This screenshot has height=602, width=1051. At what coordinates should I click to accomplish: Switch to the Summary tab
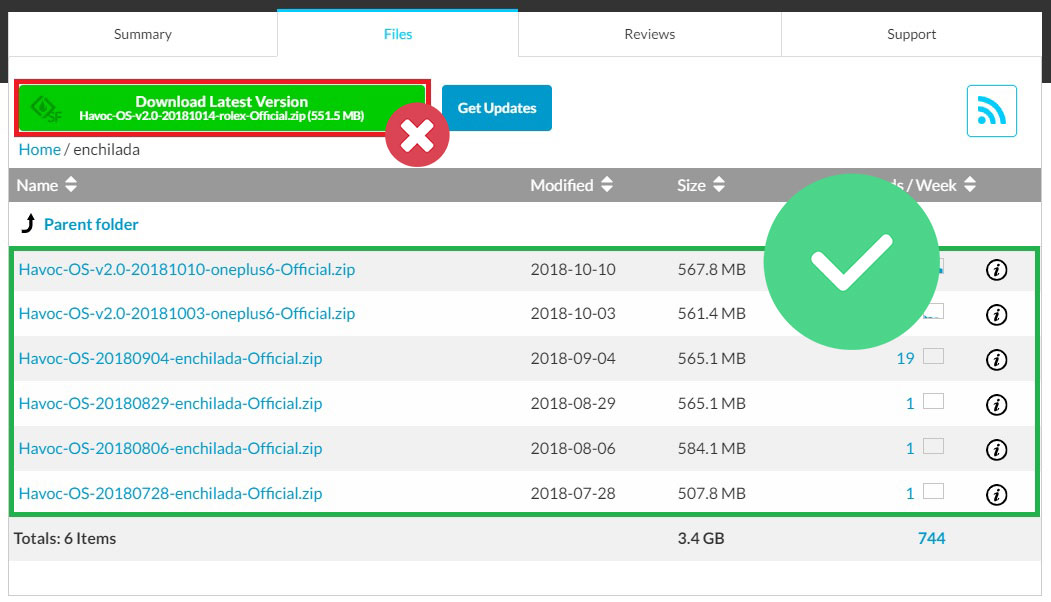coord(143,34)
